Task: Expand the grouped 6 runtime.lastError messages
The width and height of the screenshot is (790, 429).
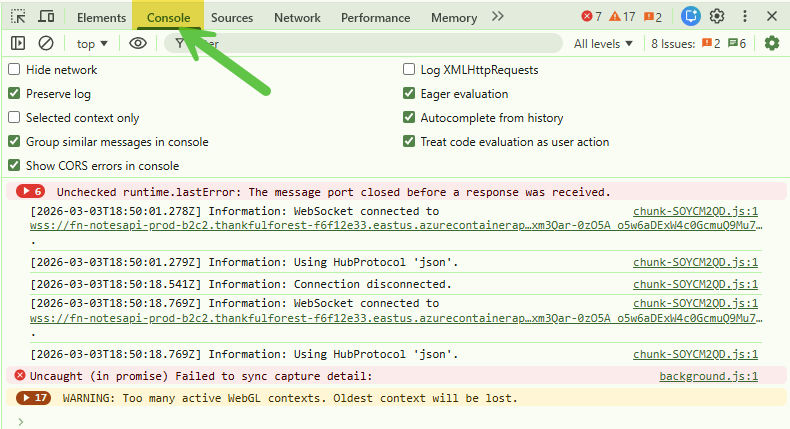Action: coord(31,192)
